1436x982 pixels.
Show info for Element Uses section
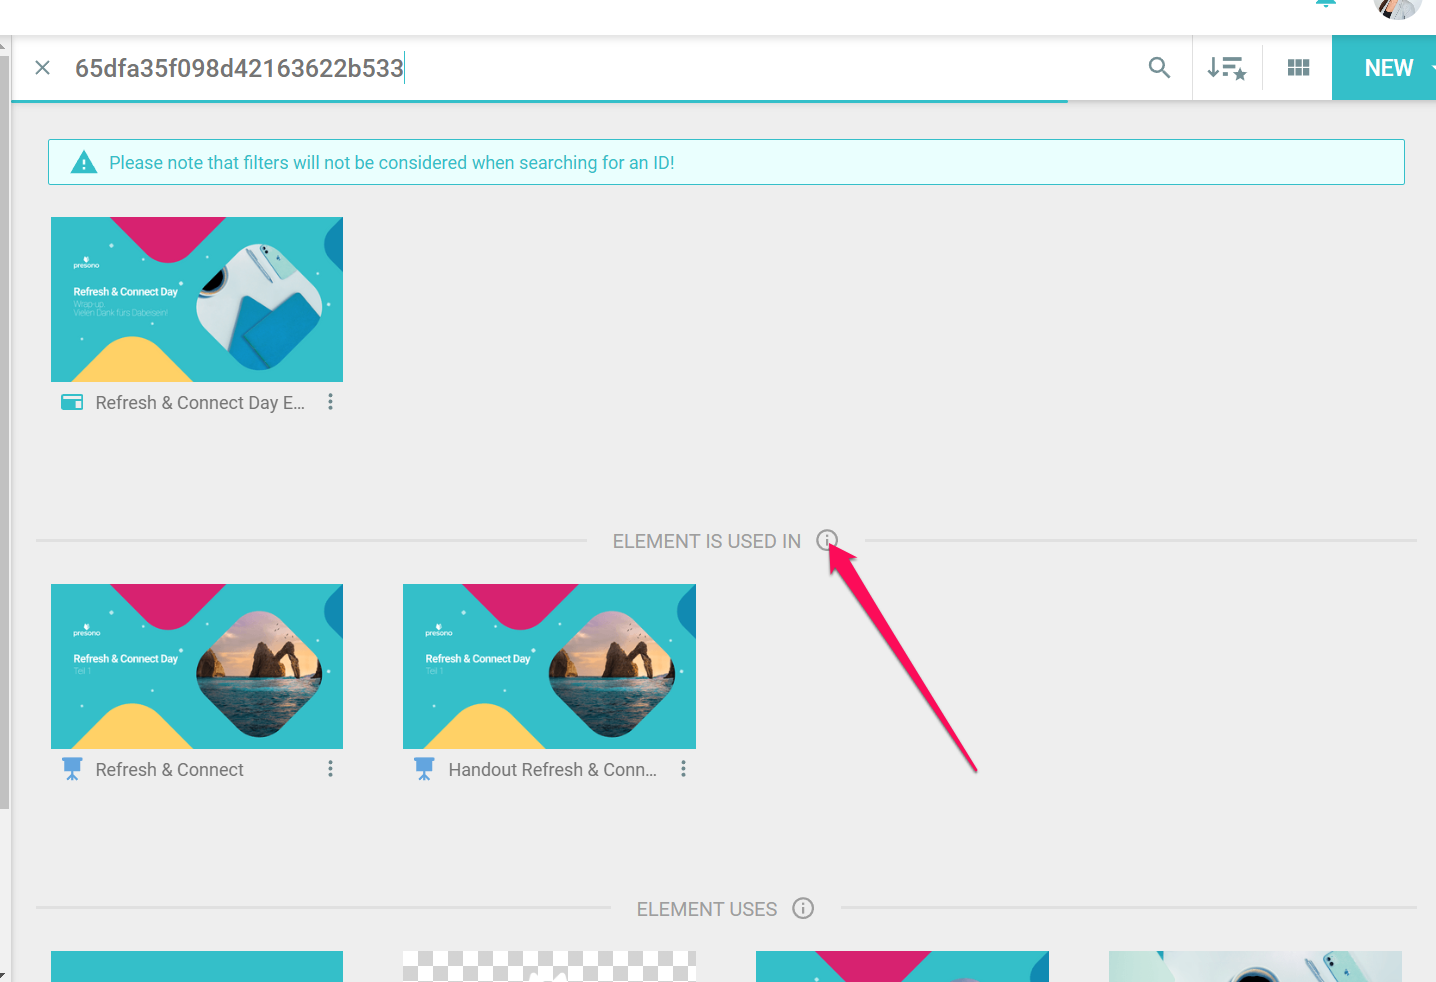coord(803,908)
